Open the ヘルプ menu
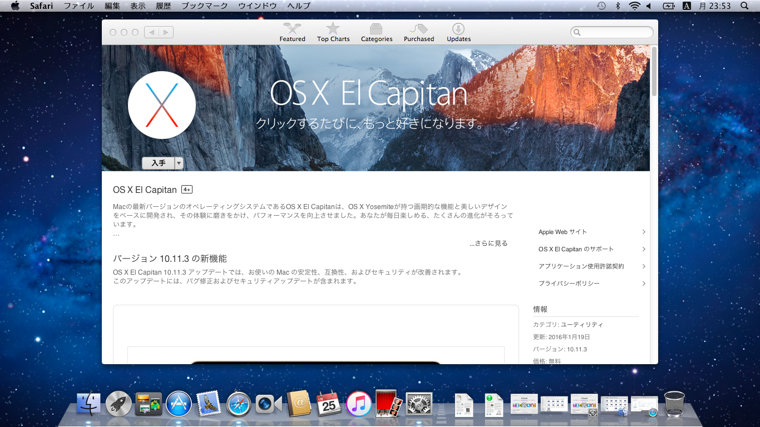This screenshot has height=427, width=760. coord(299,6)
